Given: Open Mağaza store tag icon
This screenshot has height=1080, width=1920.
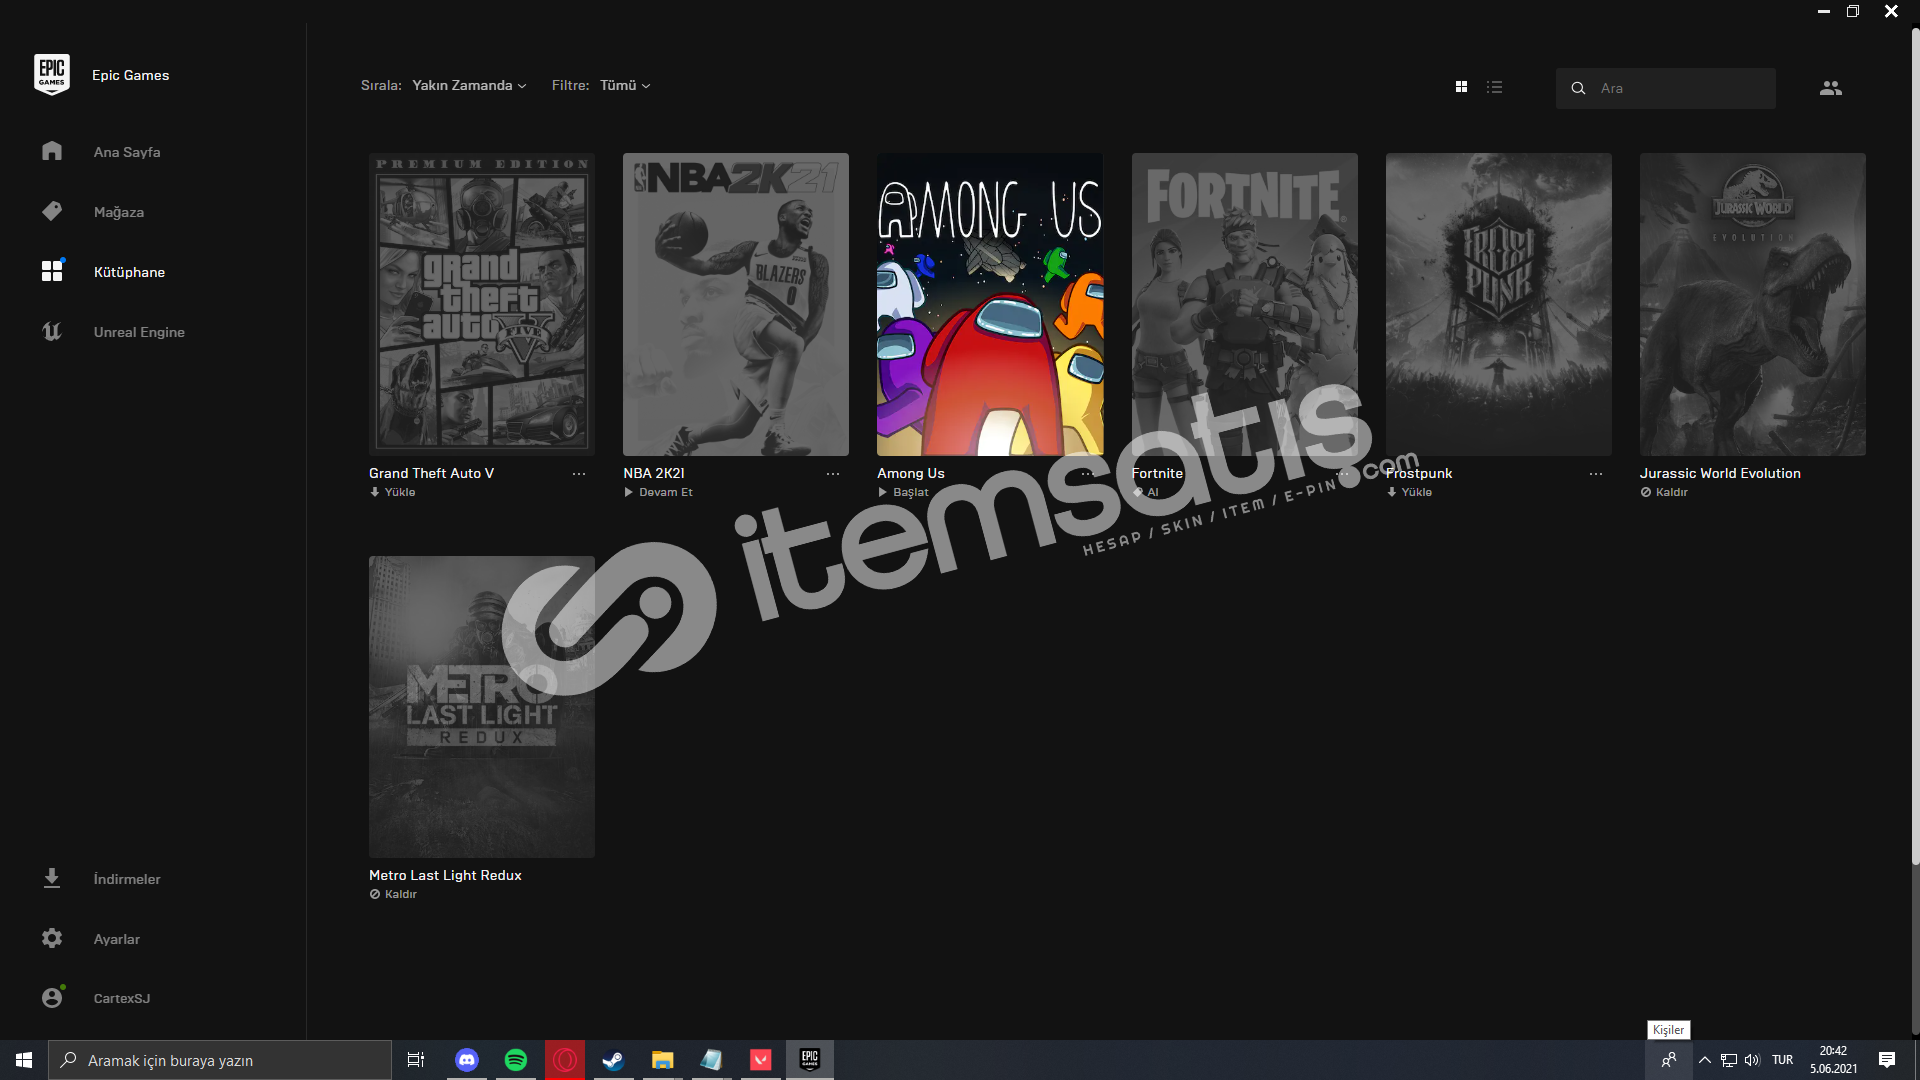Looking at the screenshot, I should [52, 211].
